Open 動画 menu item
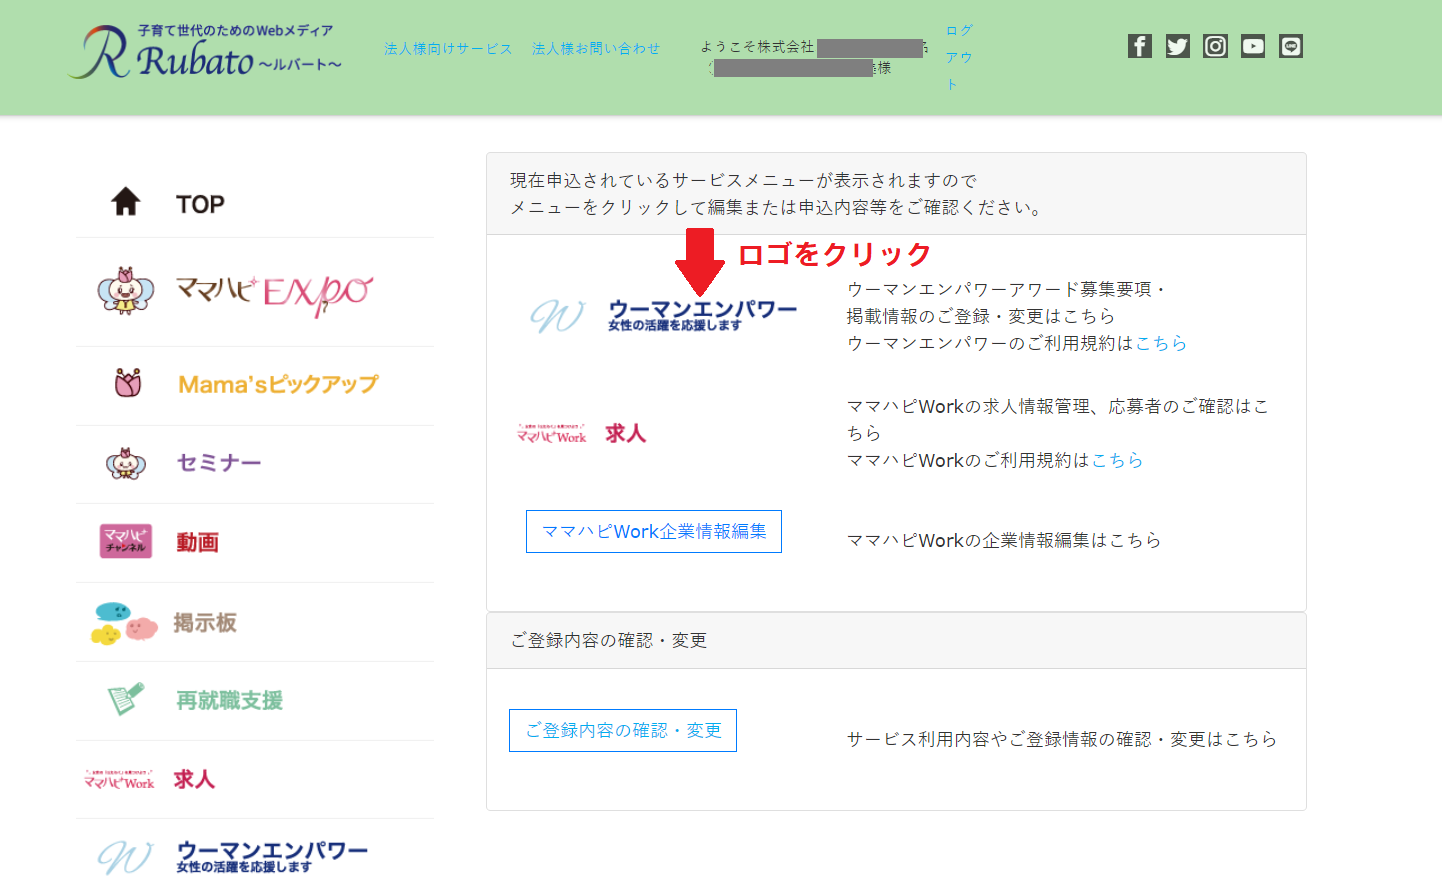1442x896 pixels. coord(197,542)
